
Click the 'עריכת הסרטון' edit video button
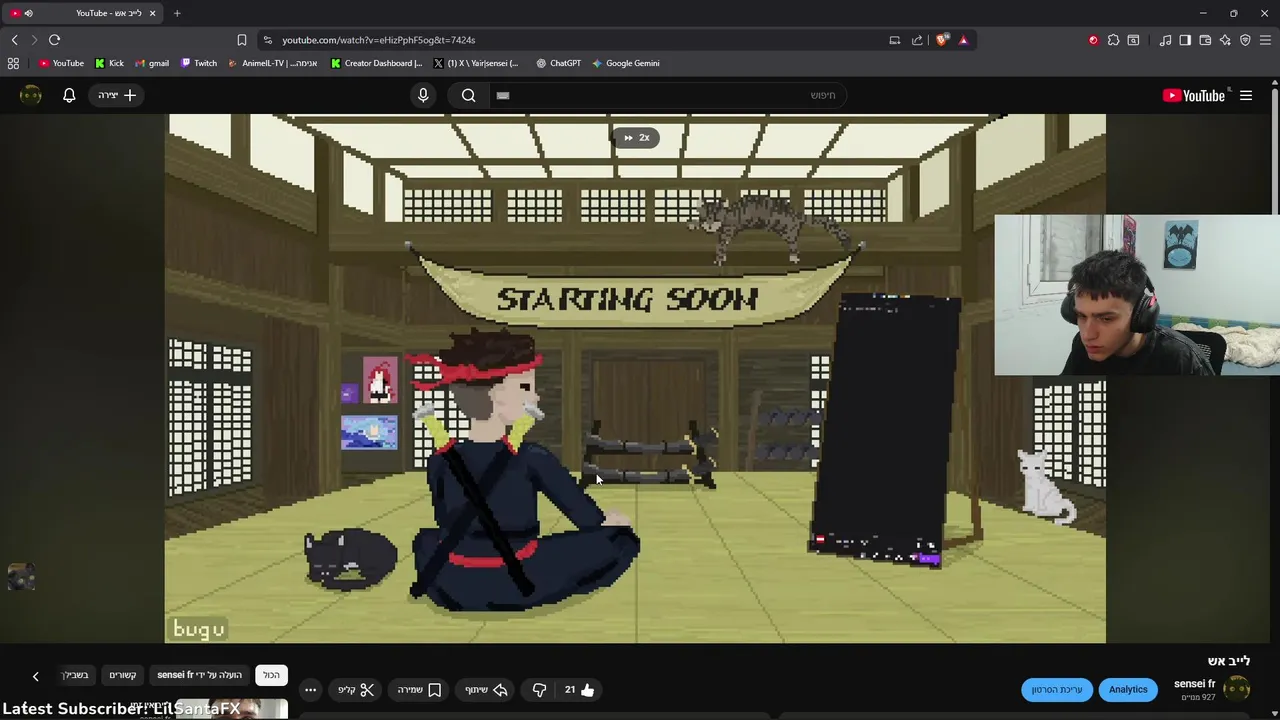pyautogui.click(x=1057, y=689)
